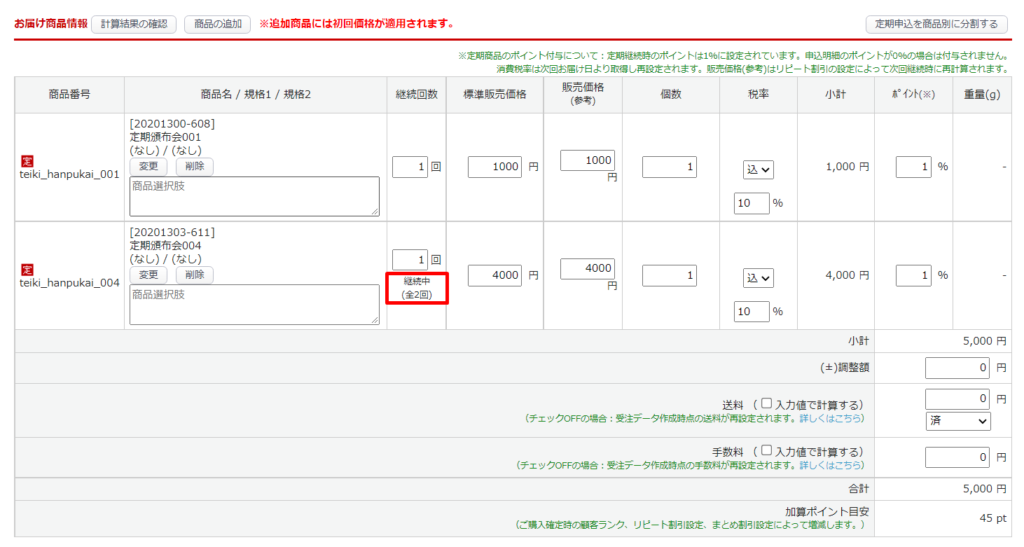Open 詳しくはこちら link in the 手数料 row
1024x547 pixels.
point(832,466)
